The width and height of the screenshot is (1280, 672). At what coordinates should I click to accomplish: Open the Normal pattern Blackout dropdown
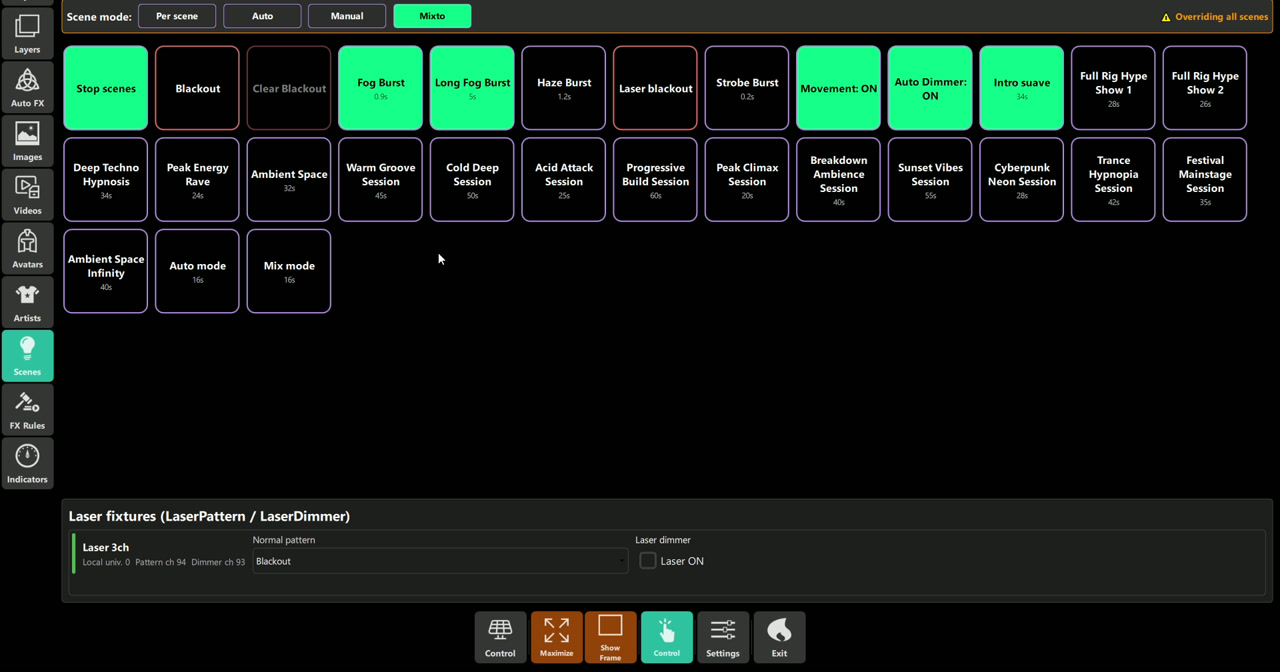(x=440, y=561)
